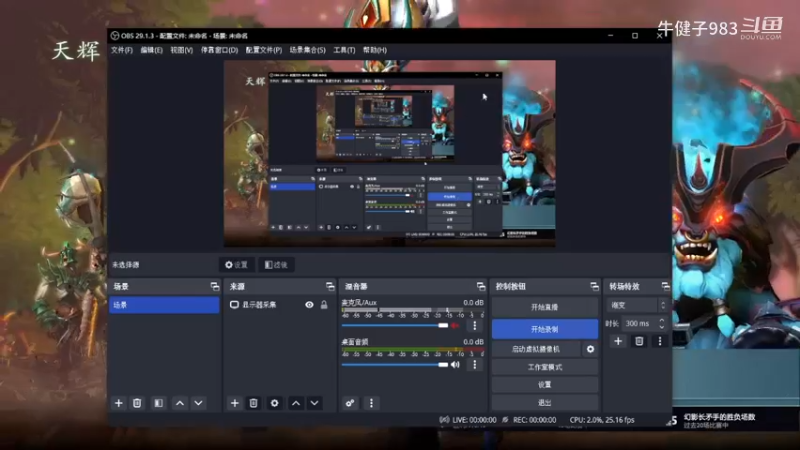Click the 开始直播 start streaming button
Screen dimensions: 800x450
click(545, 307)
